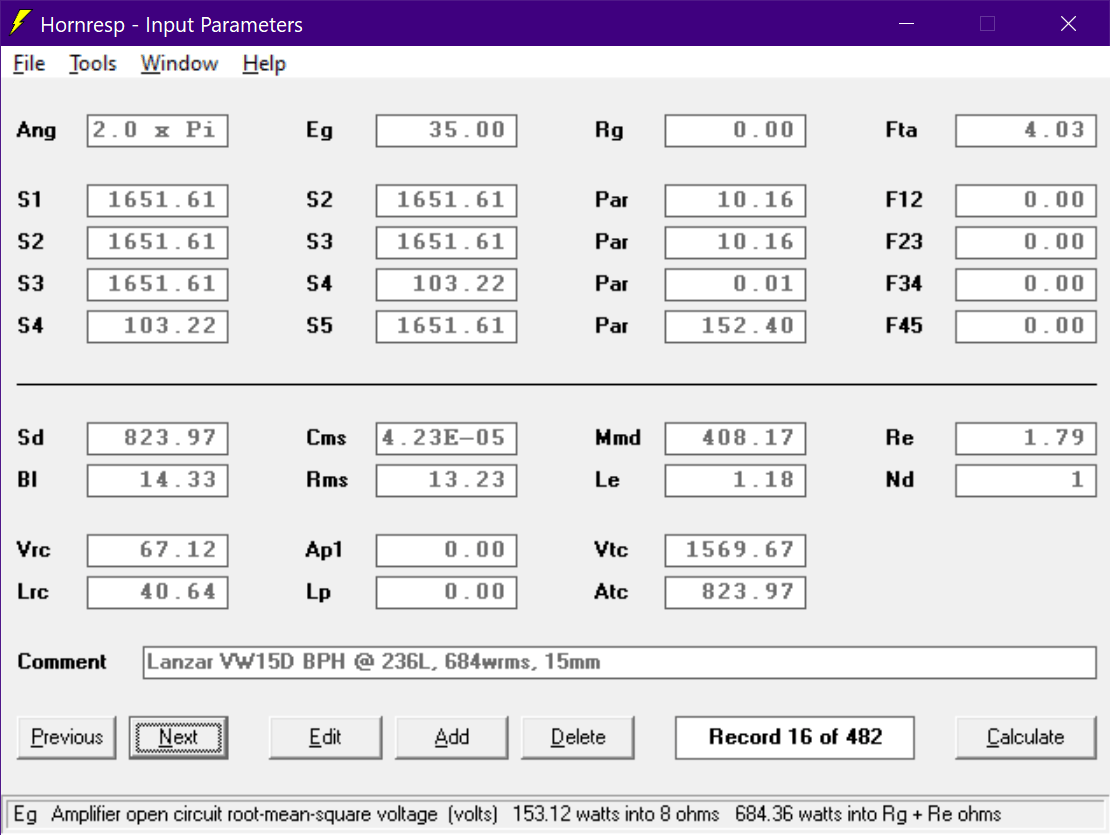The height and width of the screenshot is (835, 1110).
Task: Select the F34 field
Action: point(1025,284)
